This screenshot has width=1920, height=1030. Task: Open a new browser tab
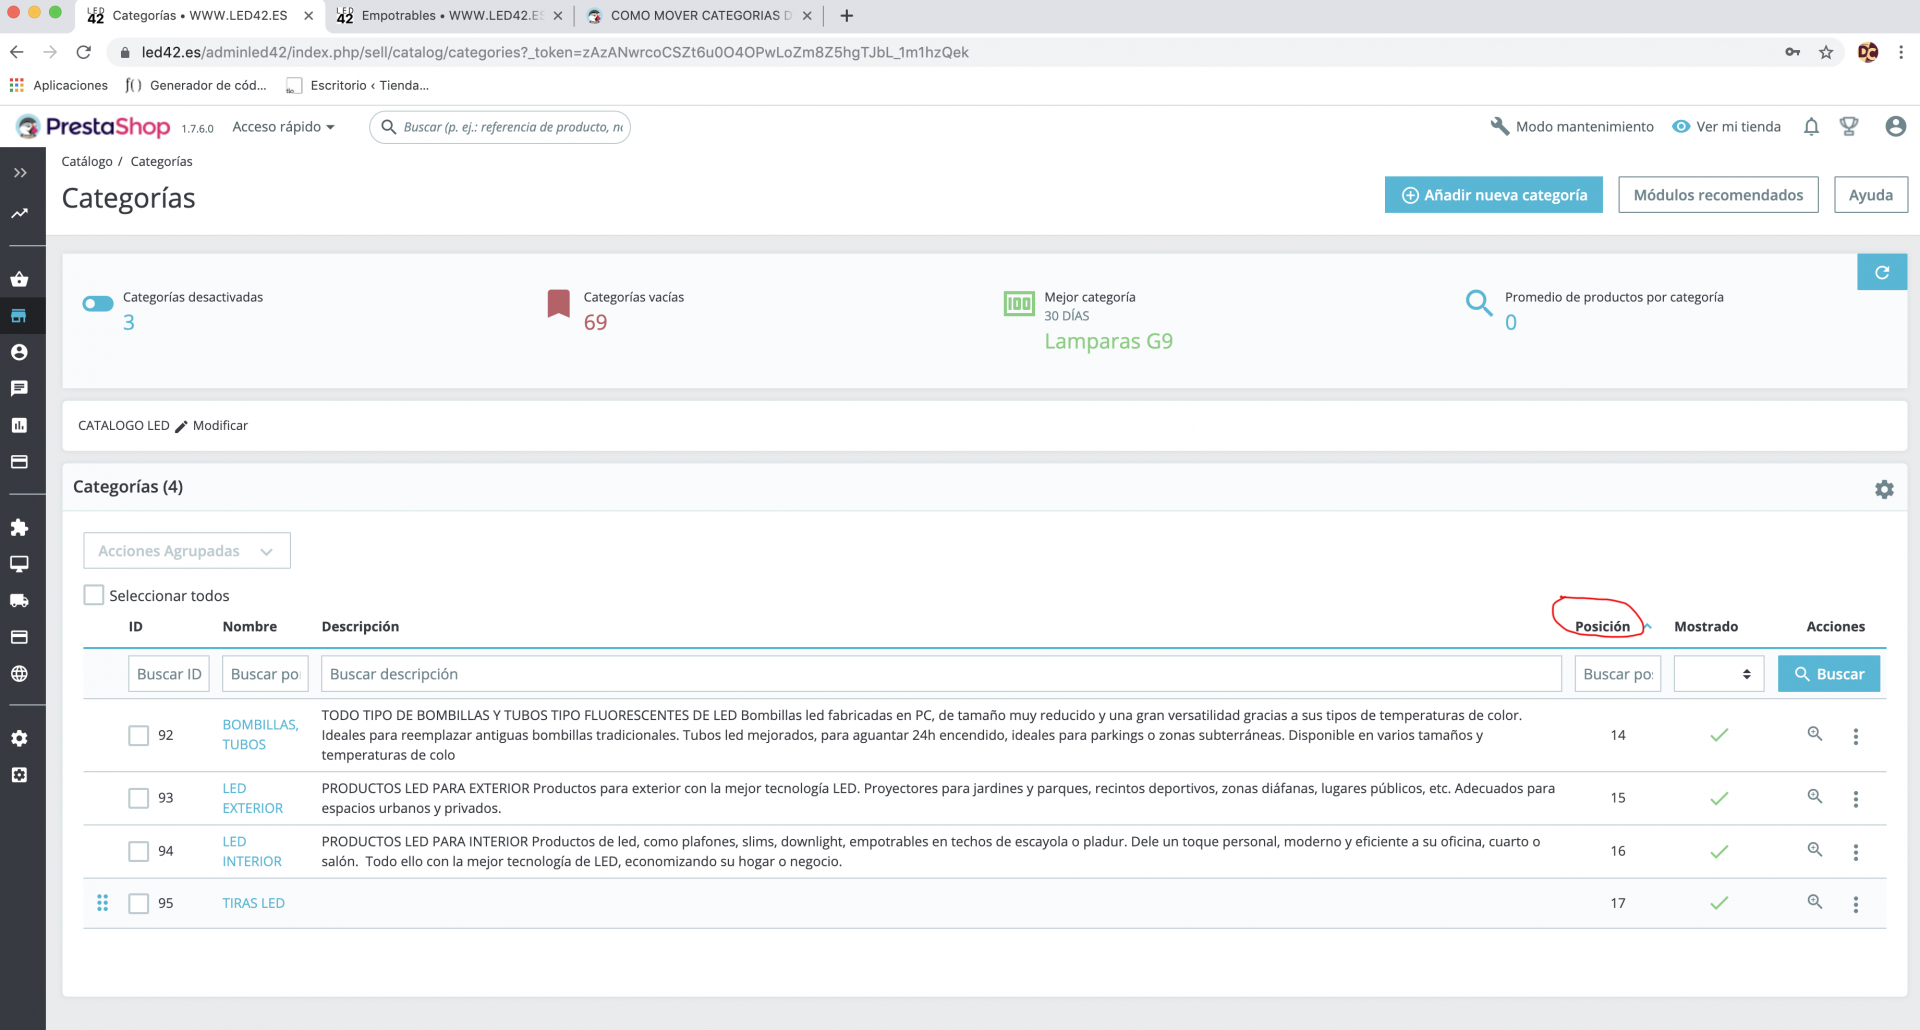(x=847, y=15)
